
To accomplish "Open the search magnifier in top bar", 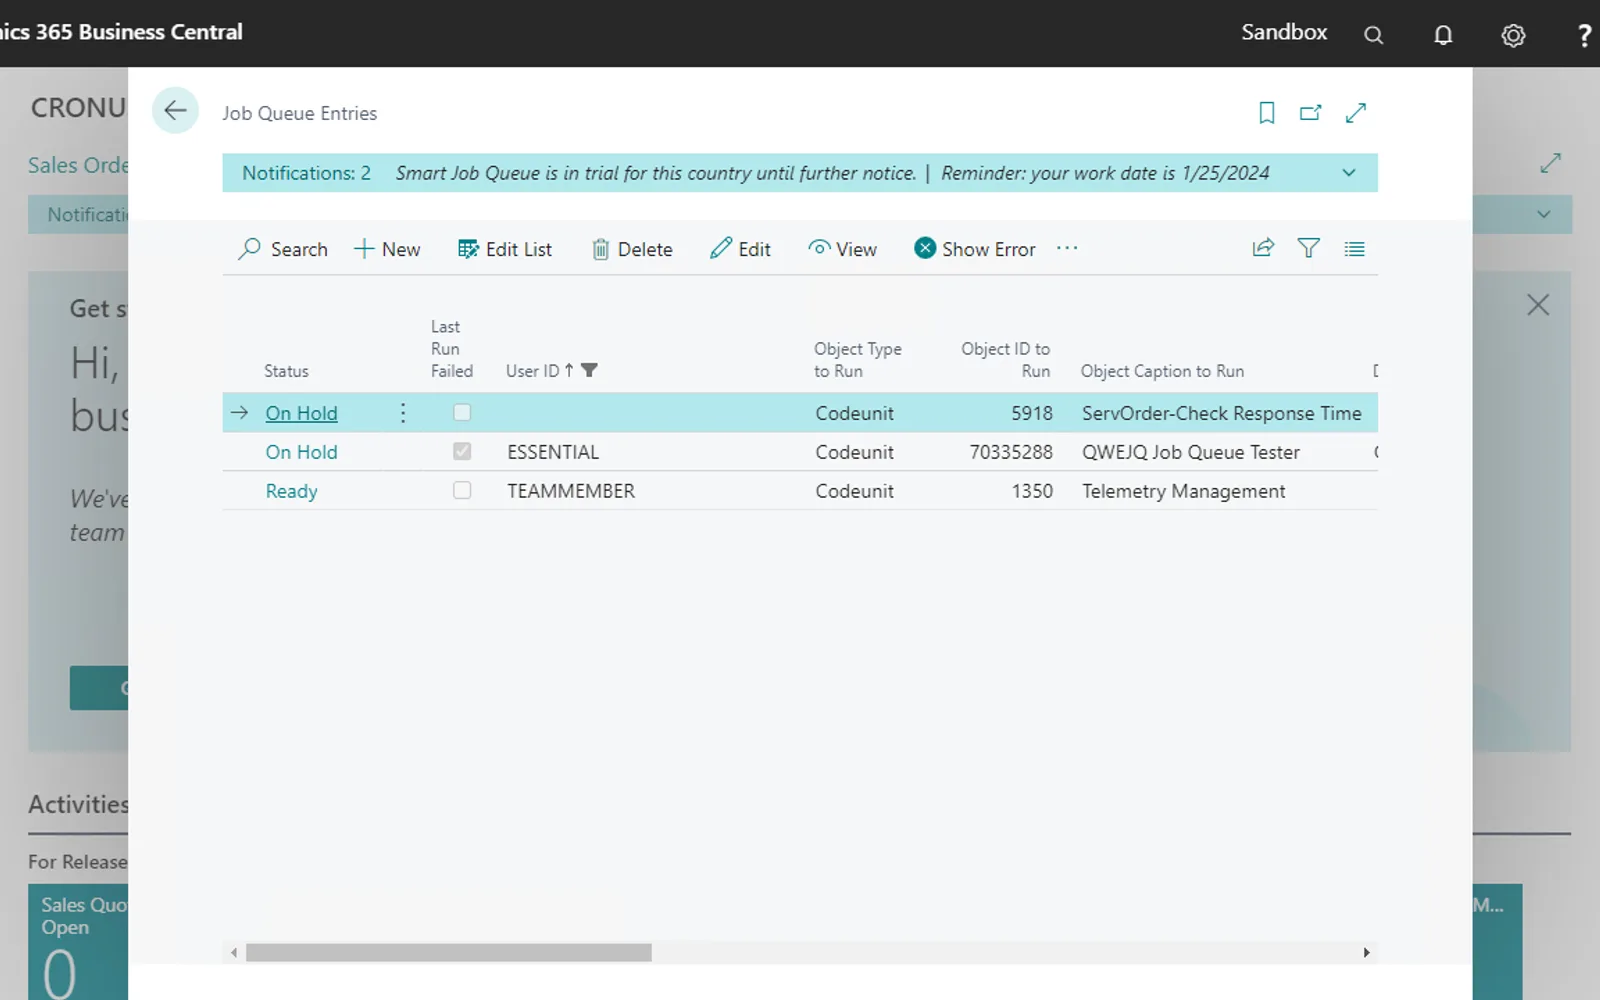I will click(x=1374, y=35).
